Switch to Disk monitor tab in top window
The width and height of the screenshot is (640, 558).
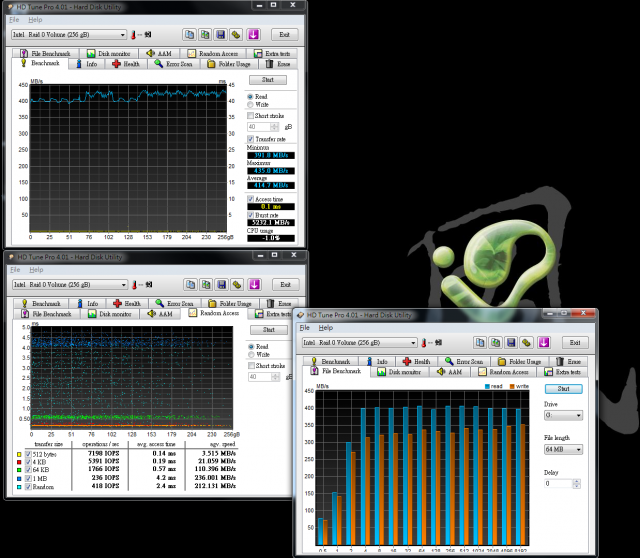pyautogui.click(x=109, y=53)
